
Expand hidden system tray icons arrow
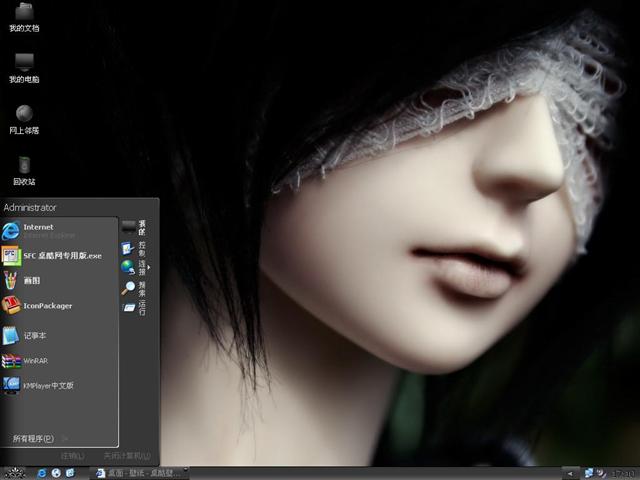[x=569, y=472]
